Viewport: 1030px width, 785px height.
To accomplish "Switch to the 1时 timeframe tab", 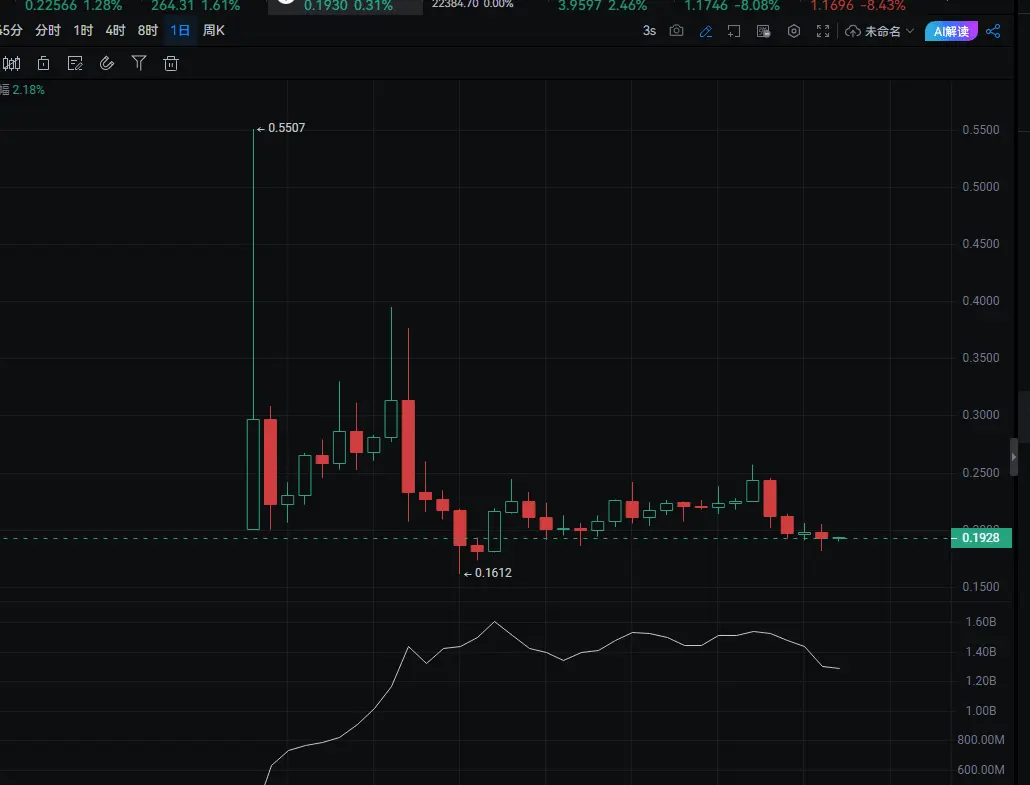I will (83, 30).
